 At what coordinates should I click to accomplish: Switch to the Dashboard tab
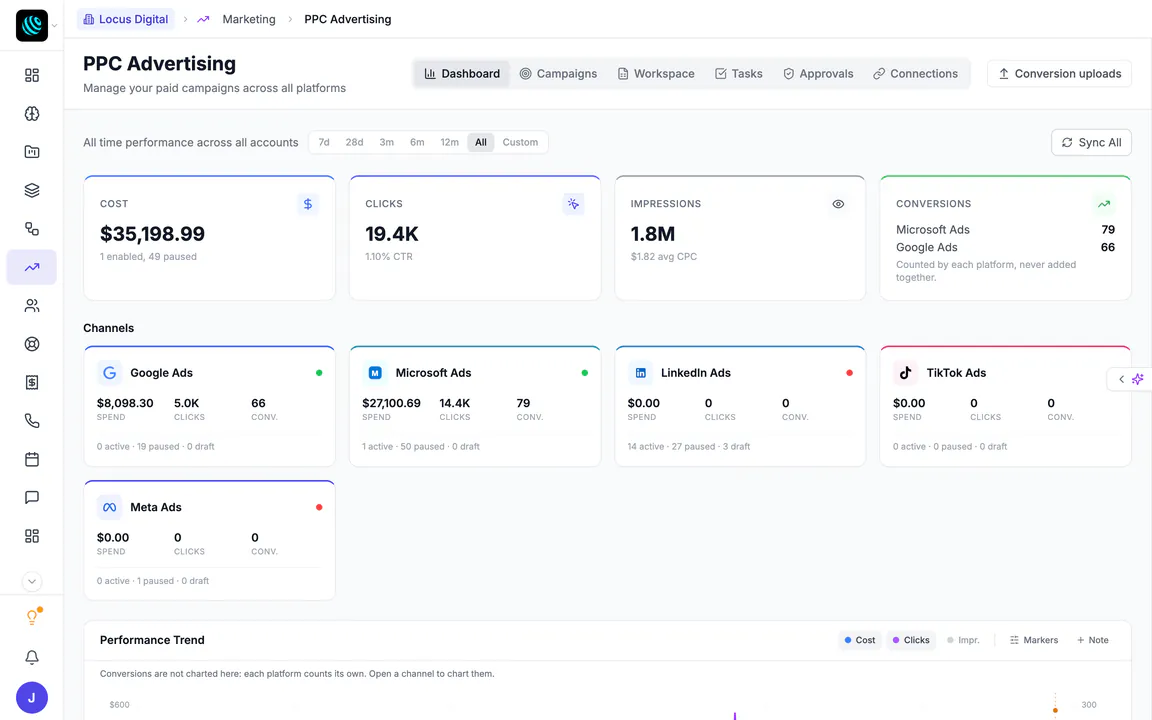pyautogui.click(x=462, y=73)
